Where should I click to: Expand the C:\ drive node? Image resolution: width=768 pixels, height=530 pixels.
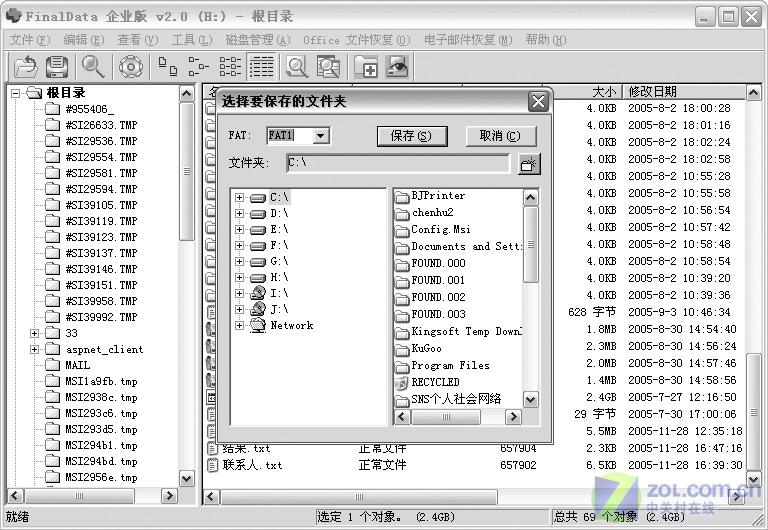coord(239,197)
